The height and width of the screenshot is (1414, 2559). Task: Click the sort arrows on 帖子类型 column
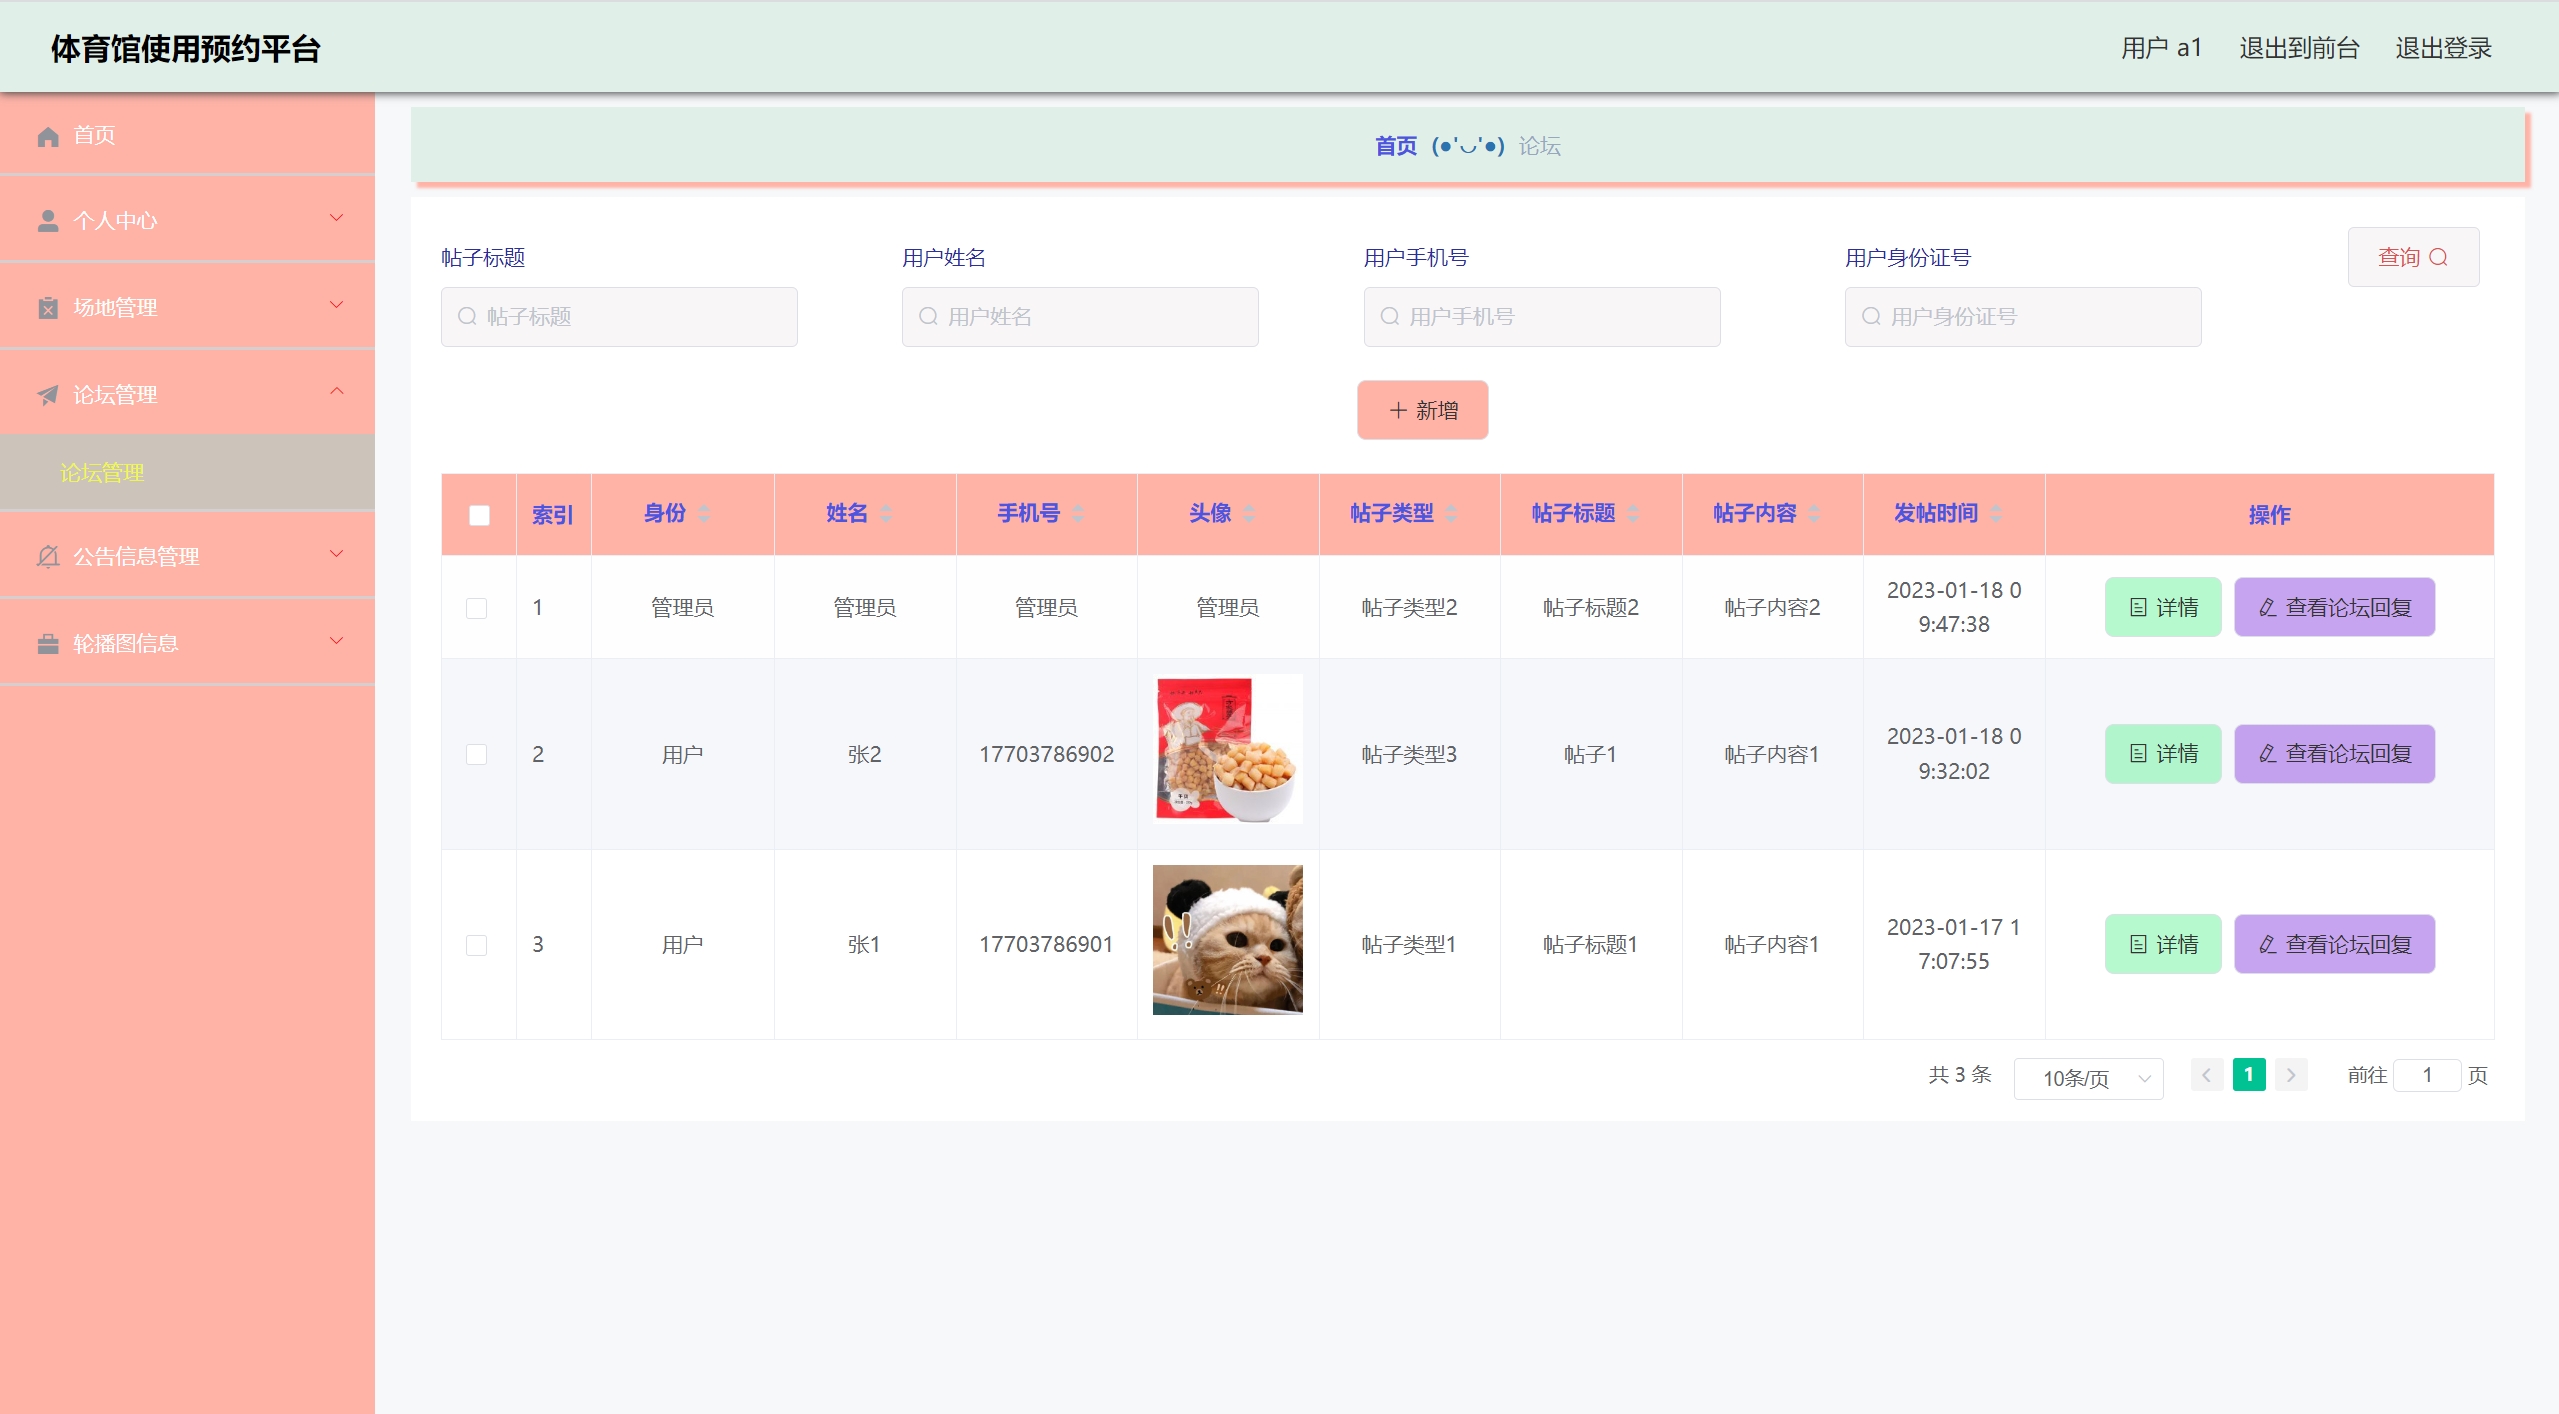point(1451,514)
